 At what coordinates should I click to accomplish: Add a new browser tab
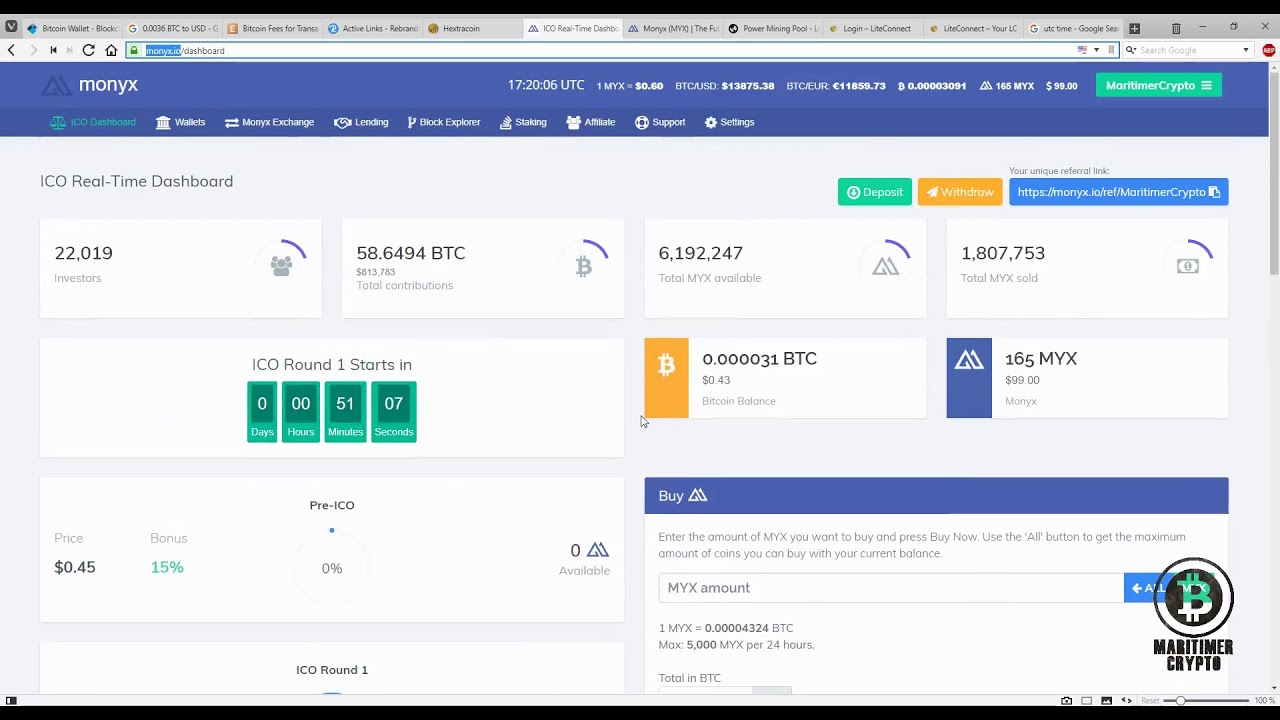pos(1134,28)
